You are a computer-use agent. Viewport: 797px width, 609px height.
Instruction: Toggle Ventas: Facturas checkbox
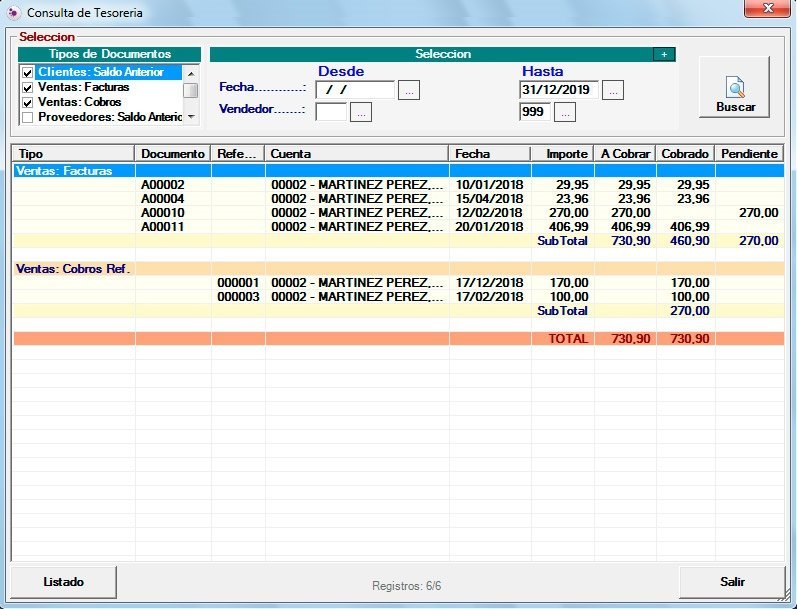(x=28, y=88)
